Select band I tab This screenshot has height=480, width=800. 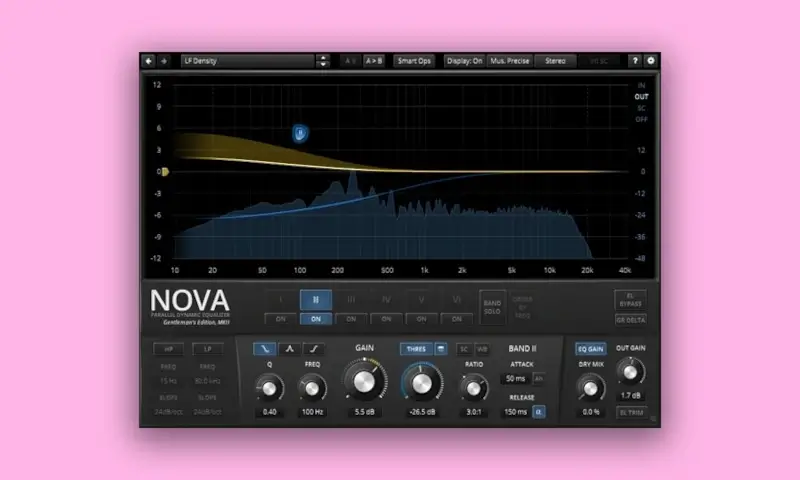281,300
